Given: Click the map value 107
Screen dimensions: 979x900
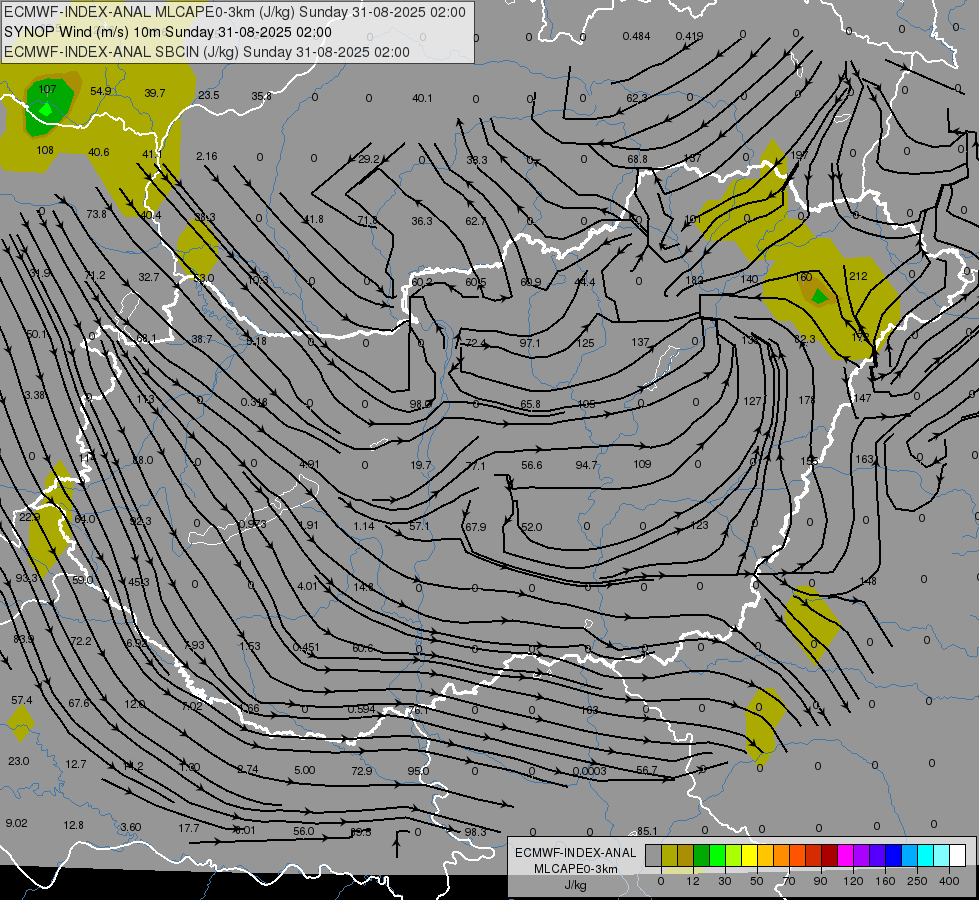Looking at the screenshot, I should (x=47, y=89).
